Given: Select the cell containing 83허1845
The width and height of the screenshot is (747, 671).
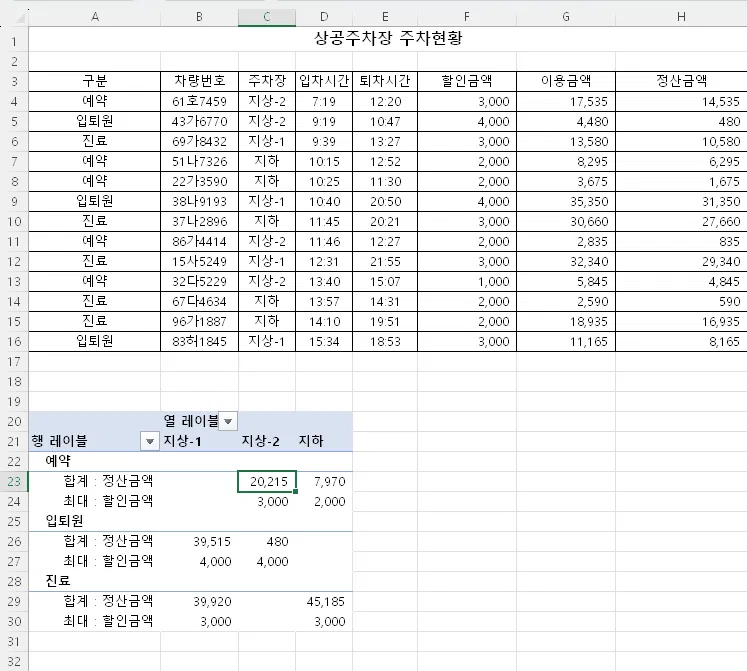Looking at the screenshot, I should (x=200, y=342).
